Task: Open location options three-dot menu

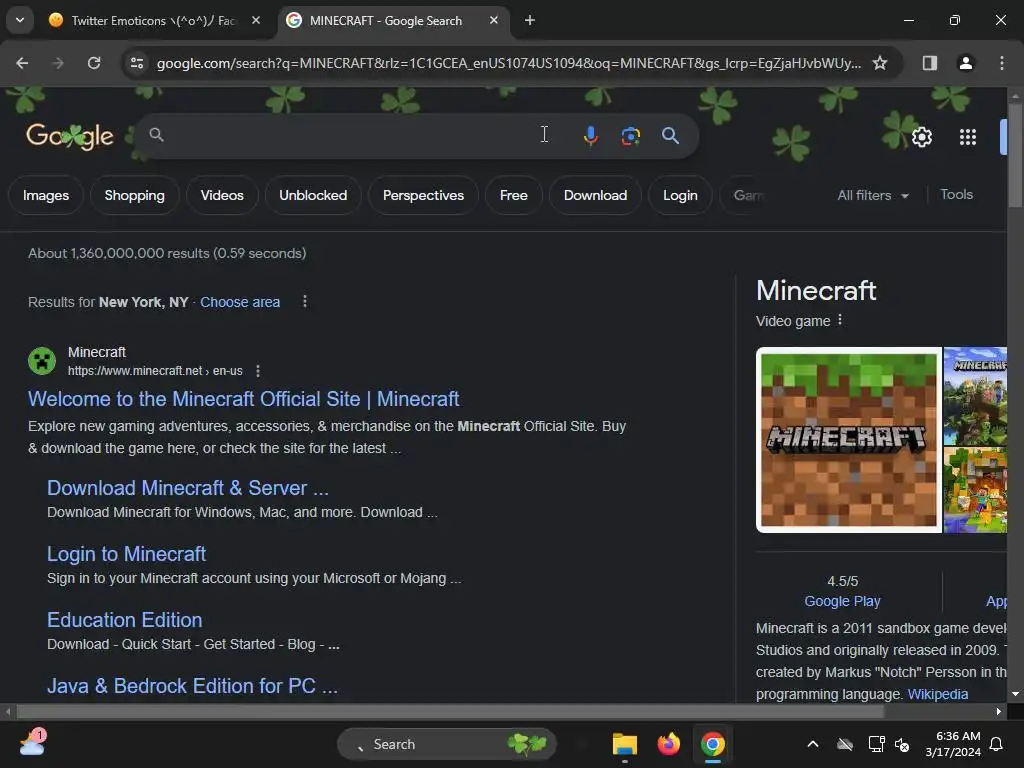Action: [304, 302]
